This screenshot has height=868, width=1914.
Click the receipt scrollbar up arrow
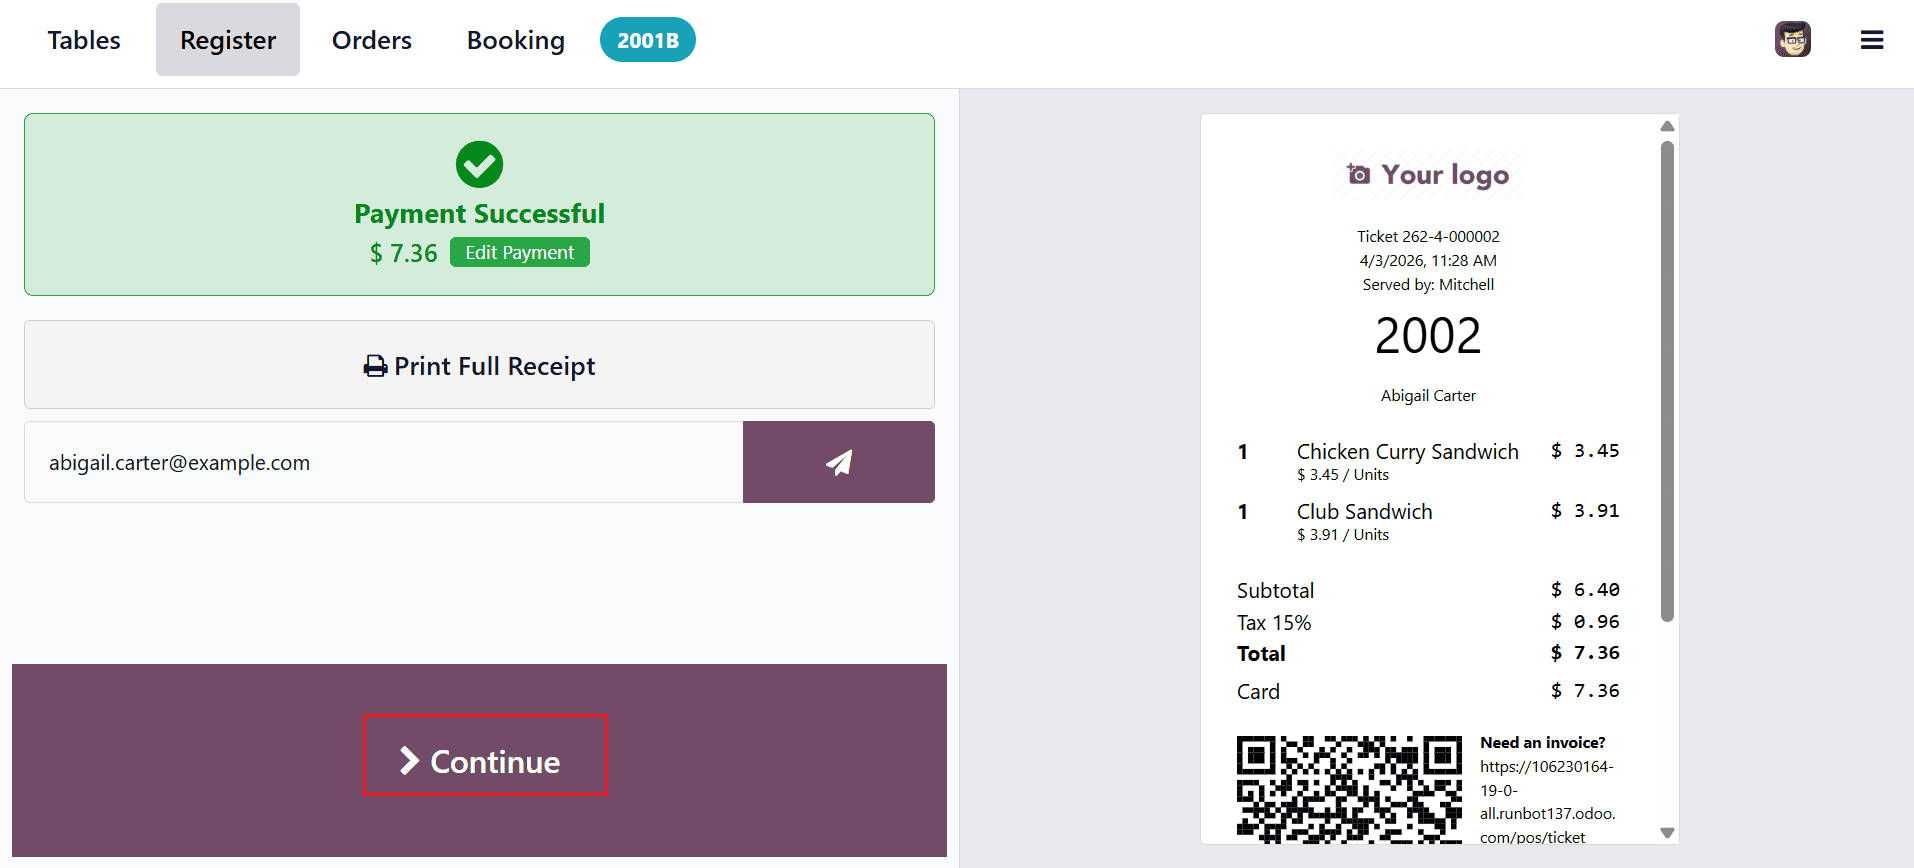pyautogui.click(x=1666, y=125)
